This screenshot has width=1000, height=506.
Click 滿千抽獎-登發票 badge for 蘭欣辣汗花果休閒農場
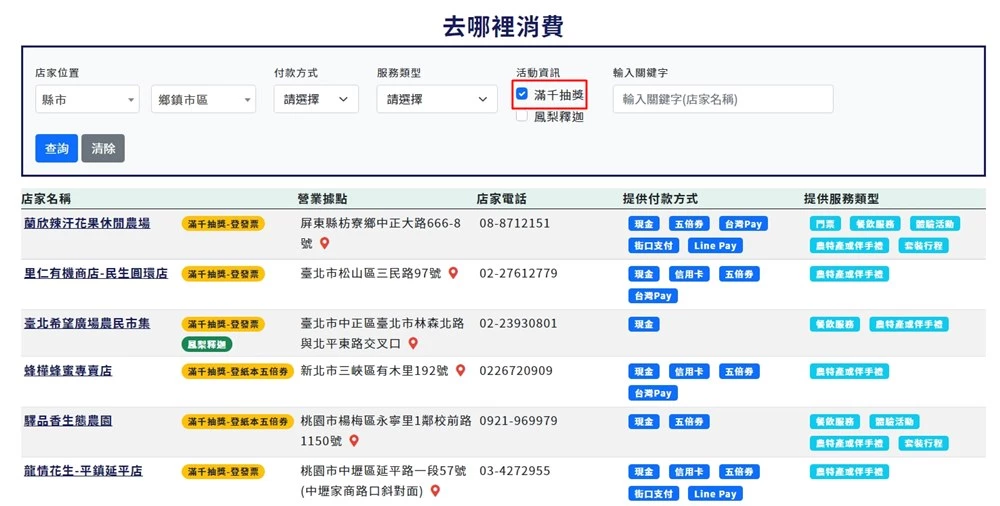(x=223, y=224)
